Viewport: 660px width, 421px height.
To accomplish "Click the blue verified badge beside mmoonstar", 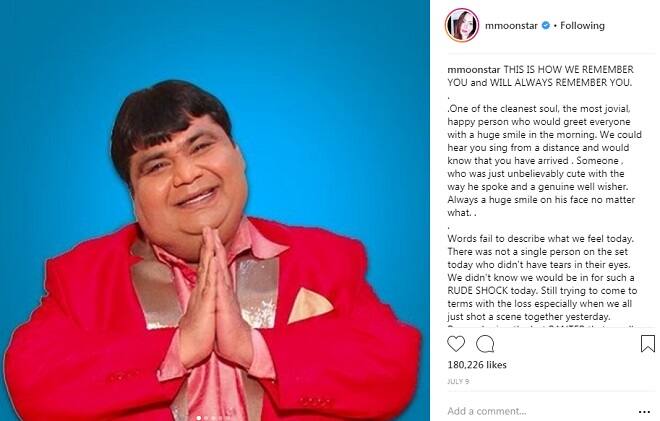I will (x=546, y=26).
